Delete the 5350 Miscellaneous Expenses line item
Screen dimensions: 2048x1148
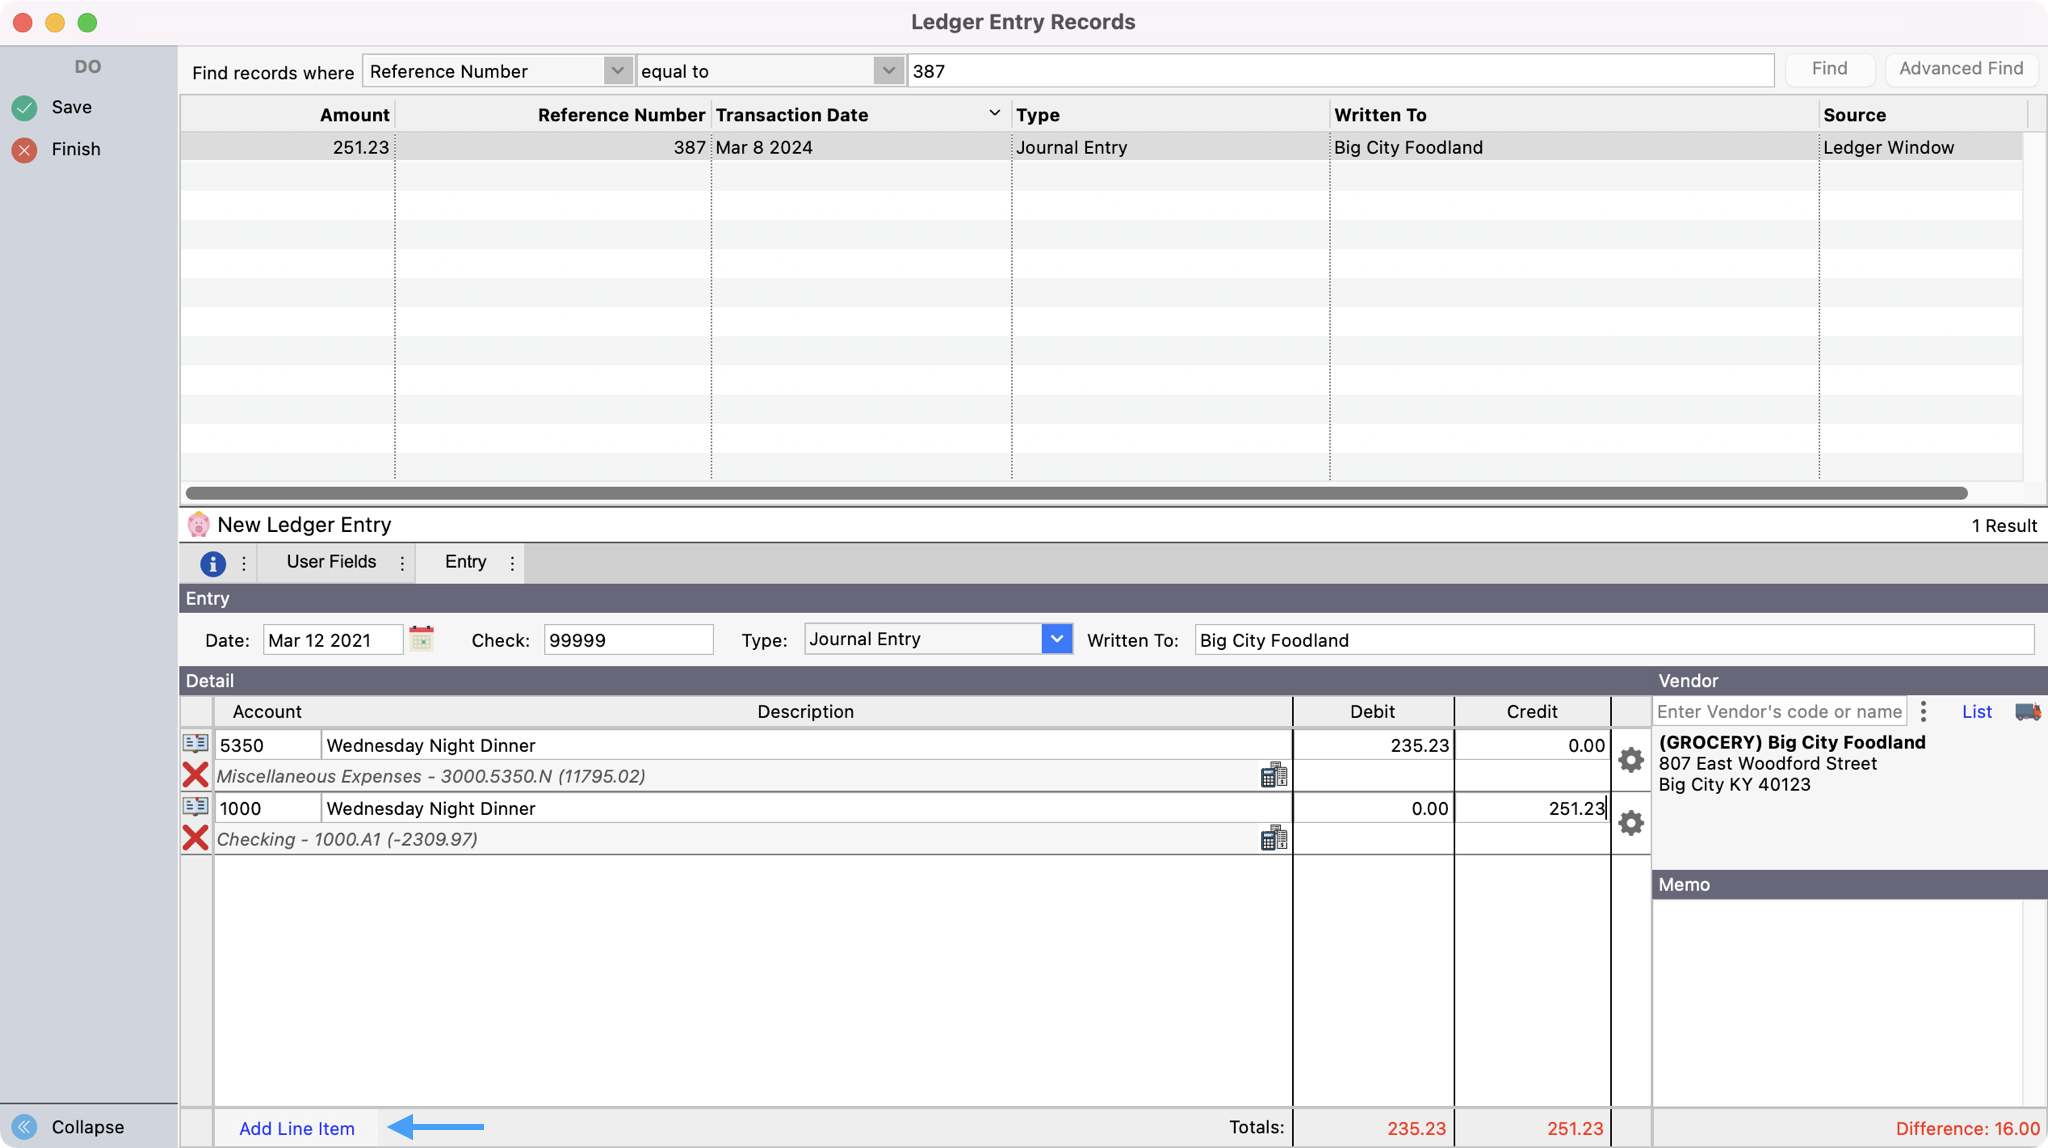(195, 775)
